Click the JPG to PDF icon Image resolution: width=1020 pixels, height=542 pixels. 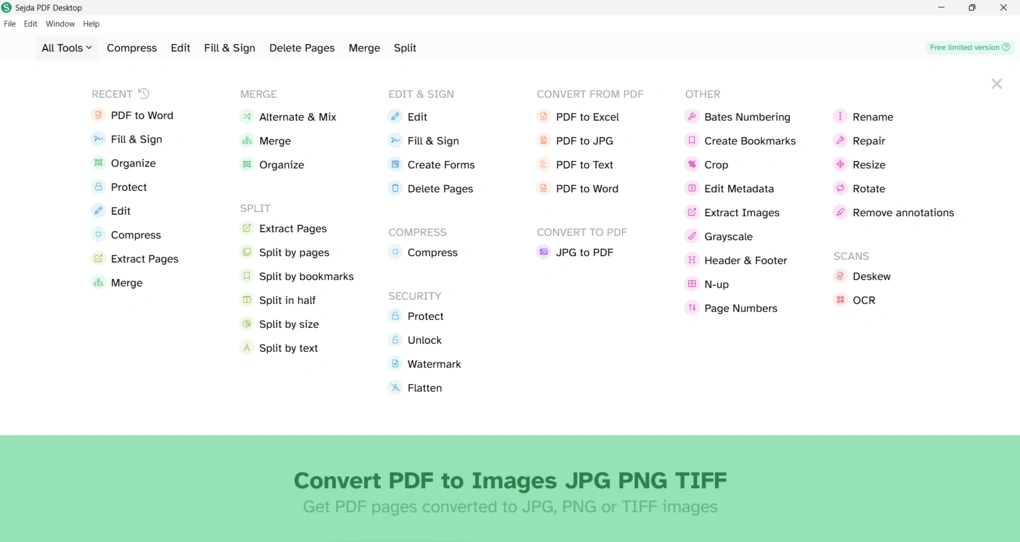pyautogui.click(x=543, y=252)
